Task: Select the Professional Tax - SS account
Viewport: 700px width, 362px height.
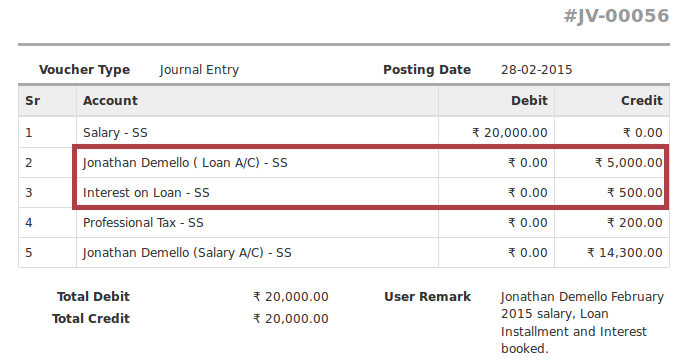Action: coord(143,223)
